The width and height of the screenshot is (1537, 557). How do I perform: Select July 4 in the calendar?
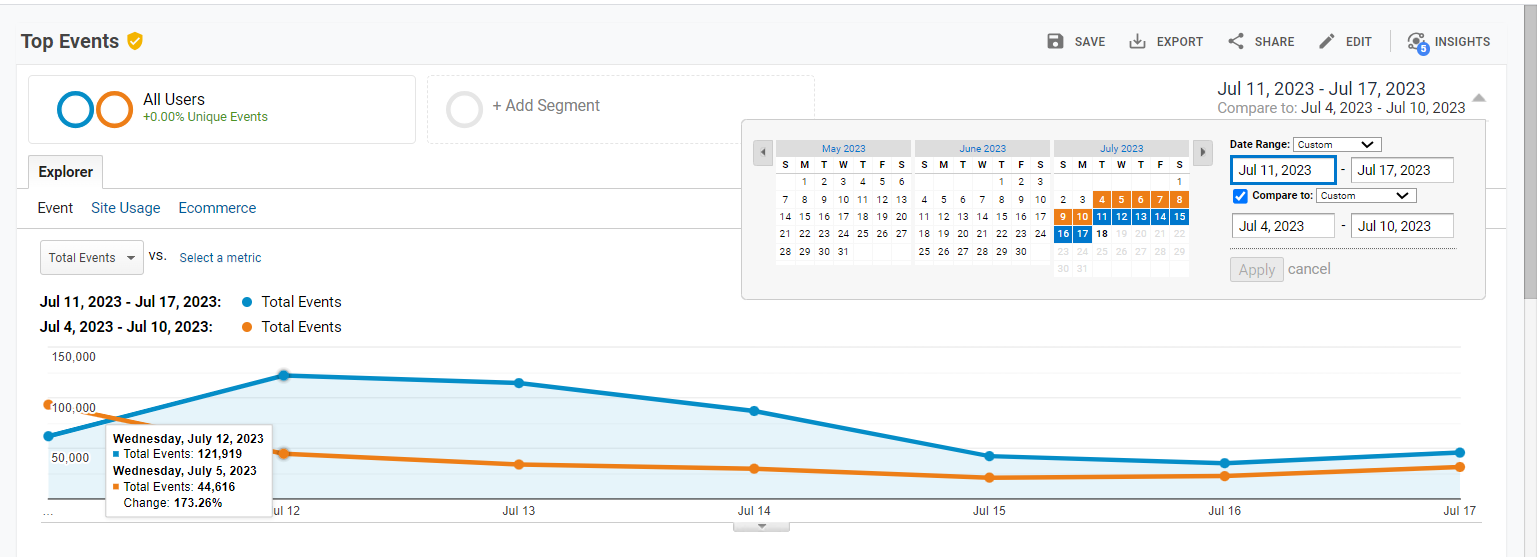point(1102,199)
